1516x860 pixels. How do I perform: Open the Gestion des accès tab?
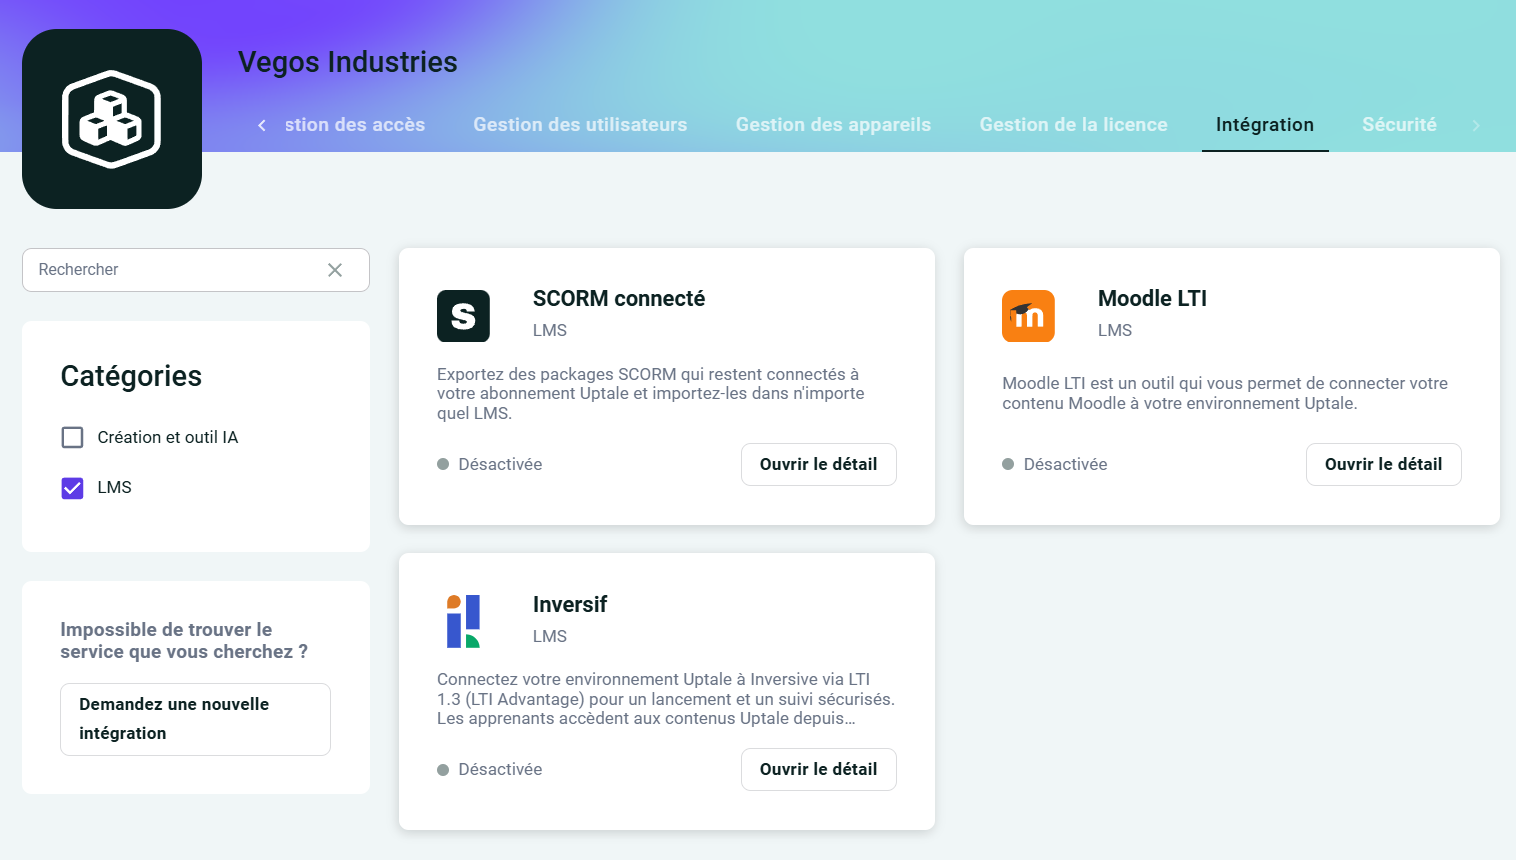355,125
